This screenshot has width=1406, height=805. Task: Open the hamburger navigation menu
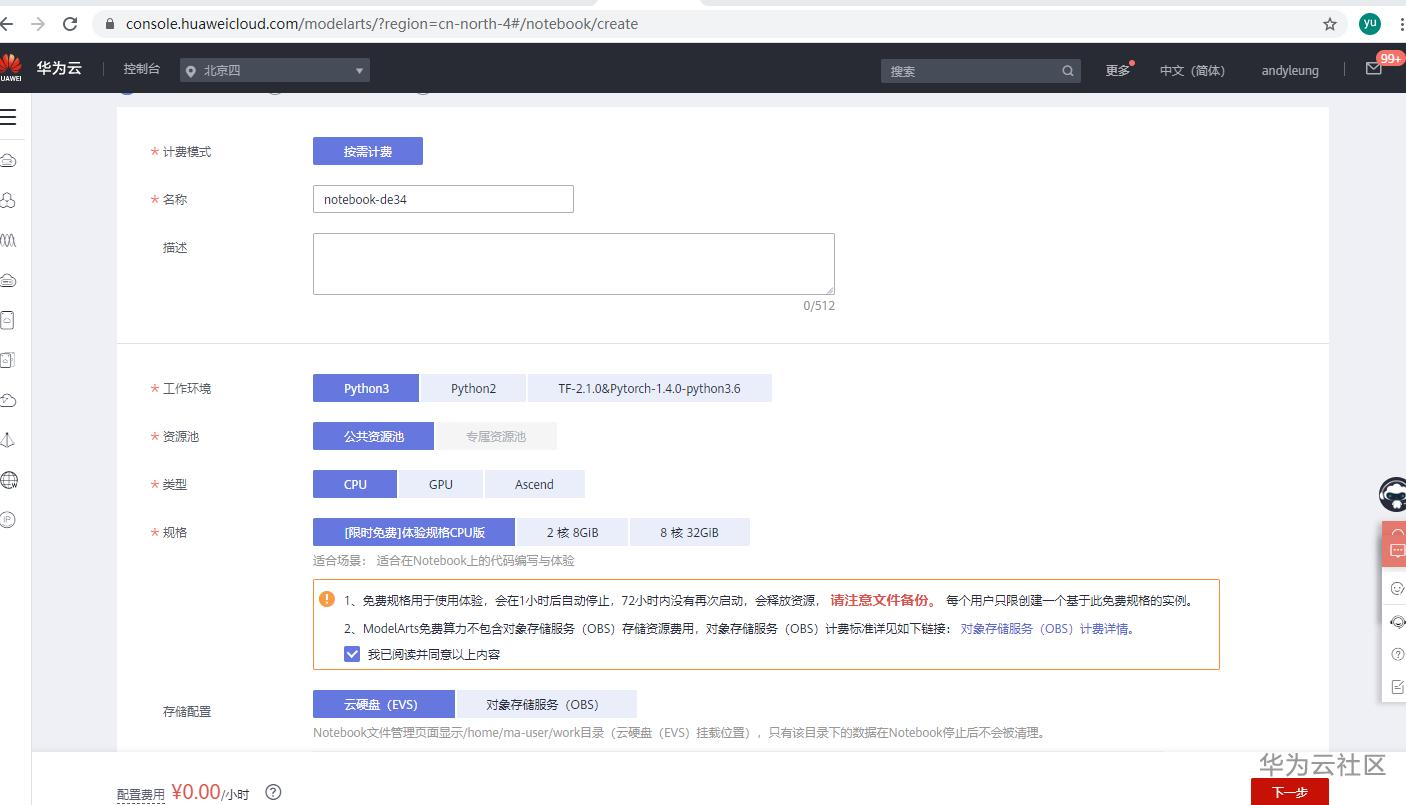pos(8,117)
